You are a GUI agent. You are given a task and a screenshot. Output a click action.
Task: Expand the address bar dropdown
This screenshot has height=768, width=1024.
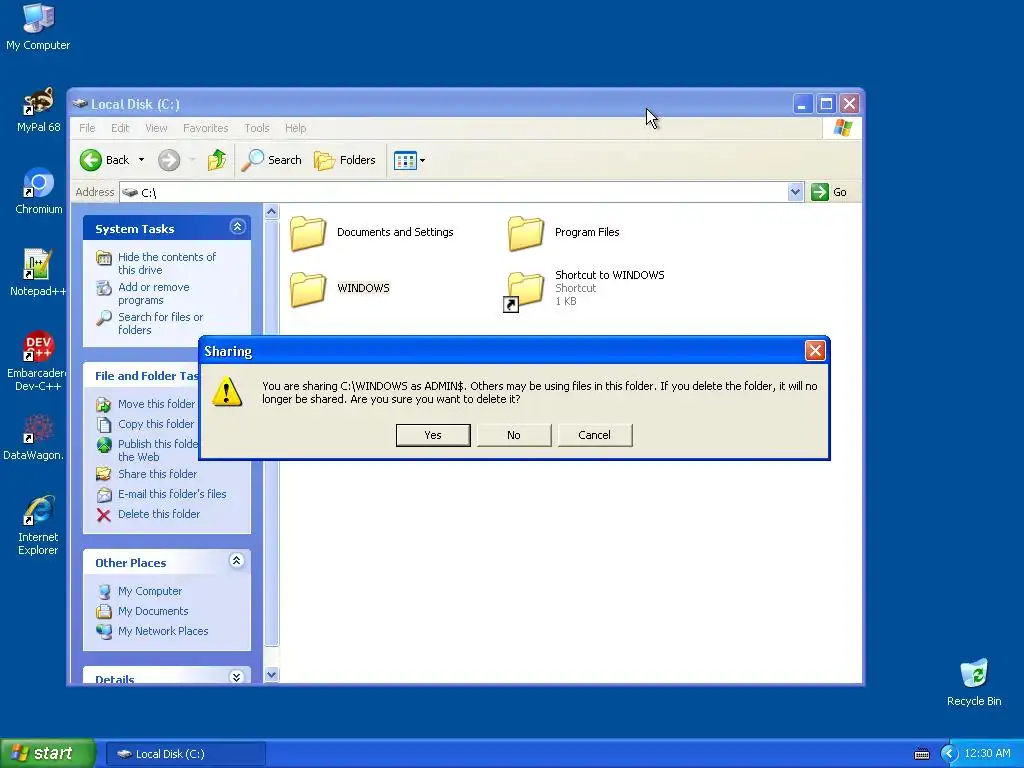[795, 192]
